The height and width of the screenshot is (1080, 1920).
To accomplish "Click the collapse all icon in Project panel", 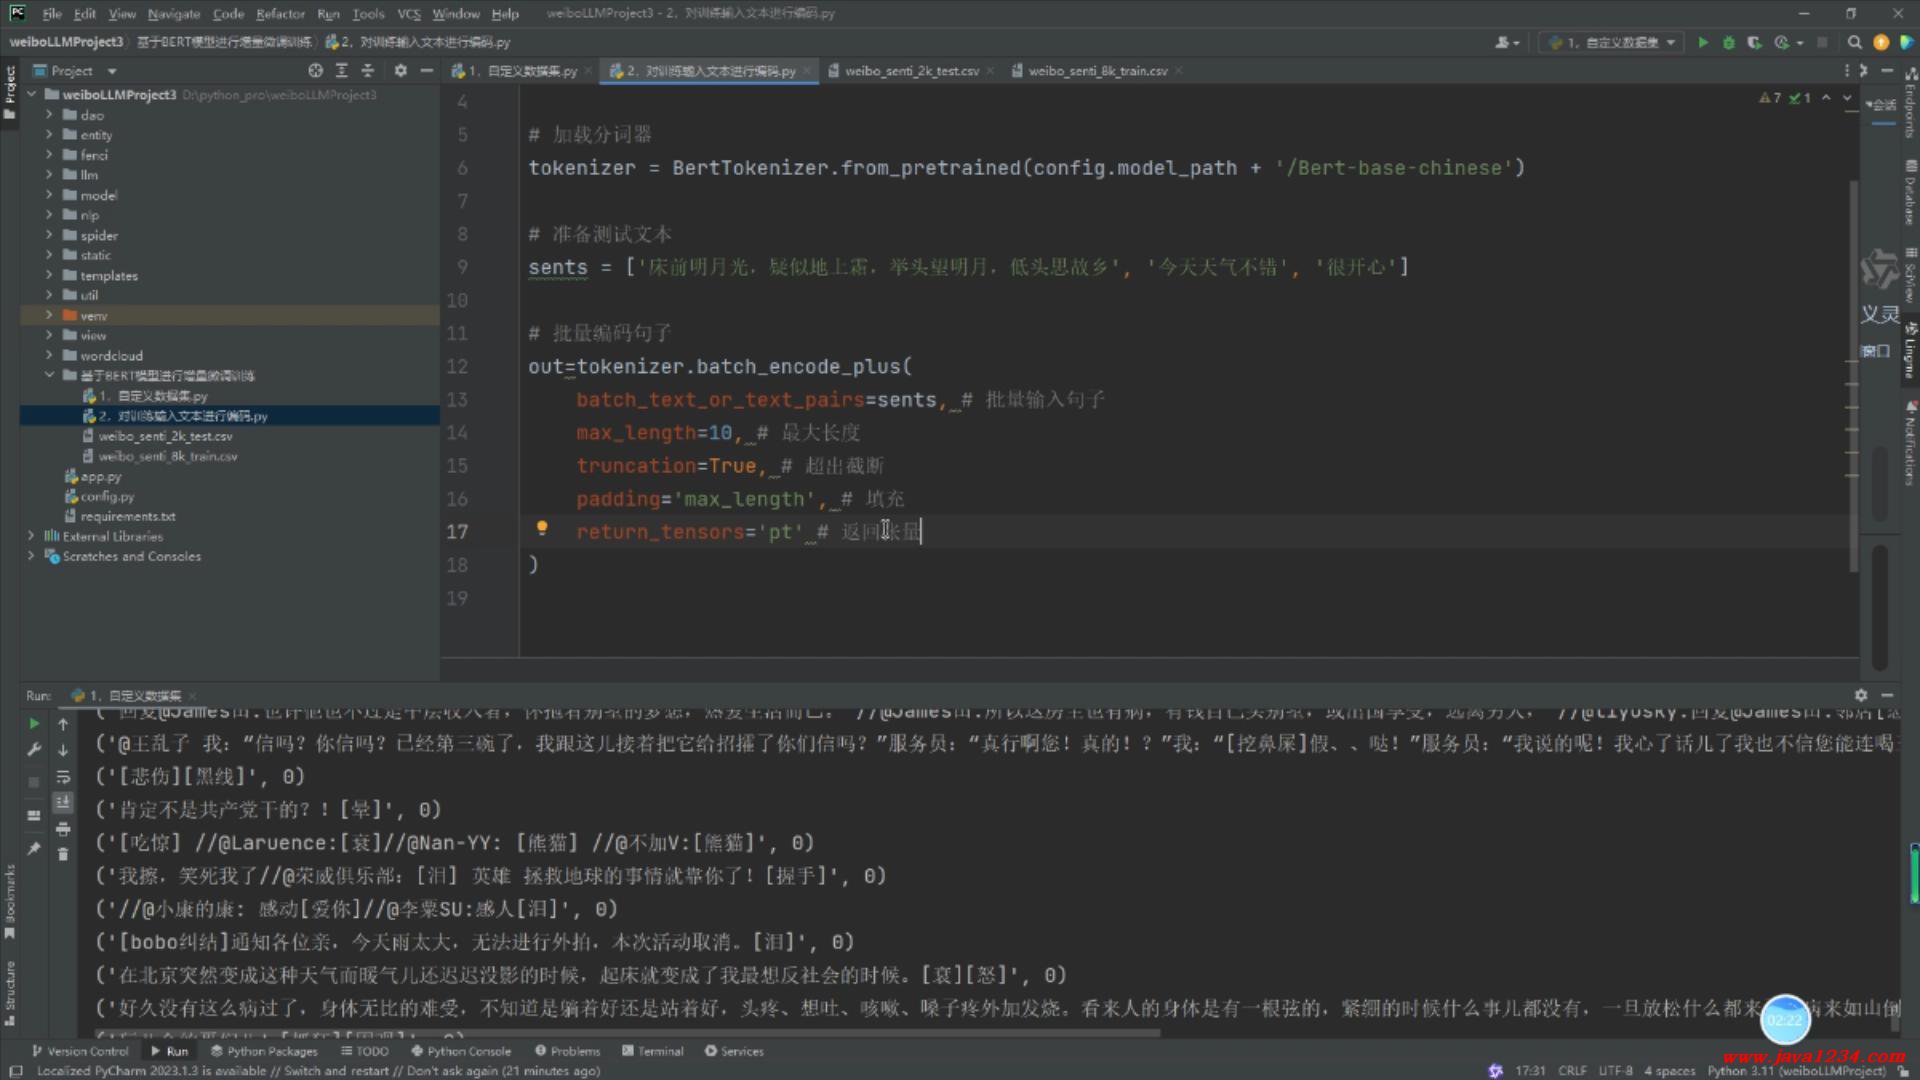I will (367, 71).
